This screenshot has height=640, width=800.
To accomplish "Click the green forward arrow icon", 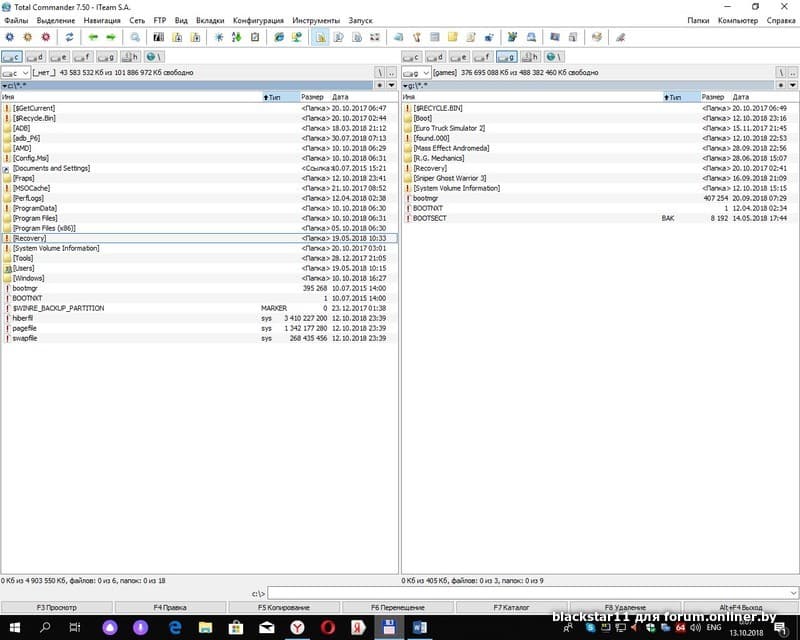I will (109, 37).
